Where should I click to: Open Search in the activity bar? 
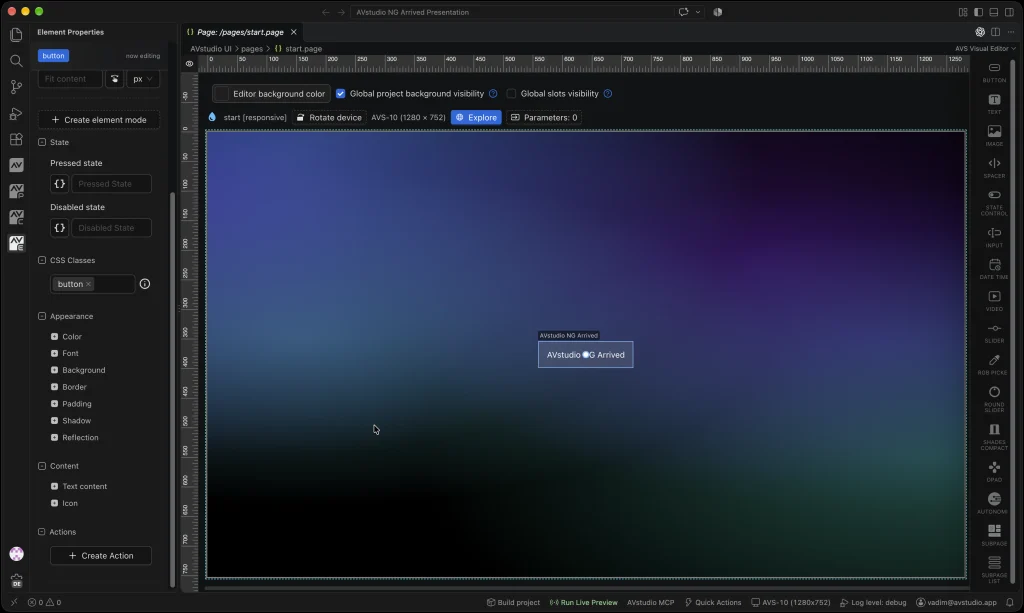(x=16, y=61)
